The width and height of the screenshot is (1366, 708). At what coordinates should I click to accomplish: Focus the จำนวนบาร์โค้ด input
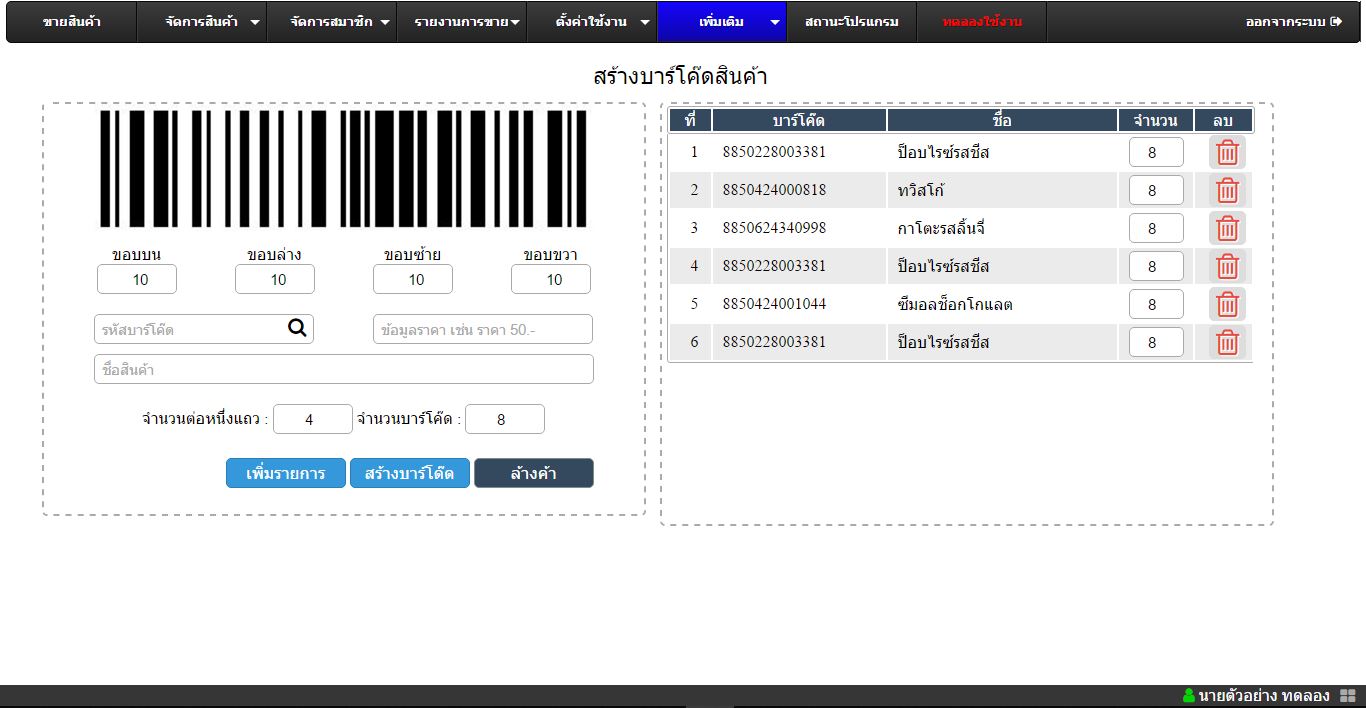(505, 419)
